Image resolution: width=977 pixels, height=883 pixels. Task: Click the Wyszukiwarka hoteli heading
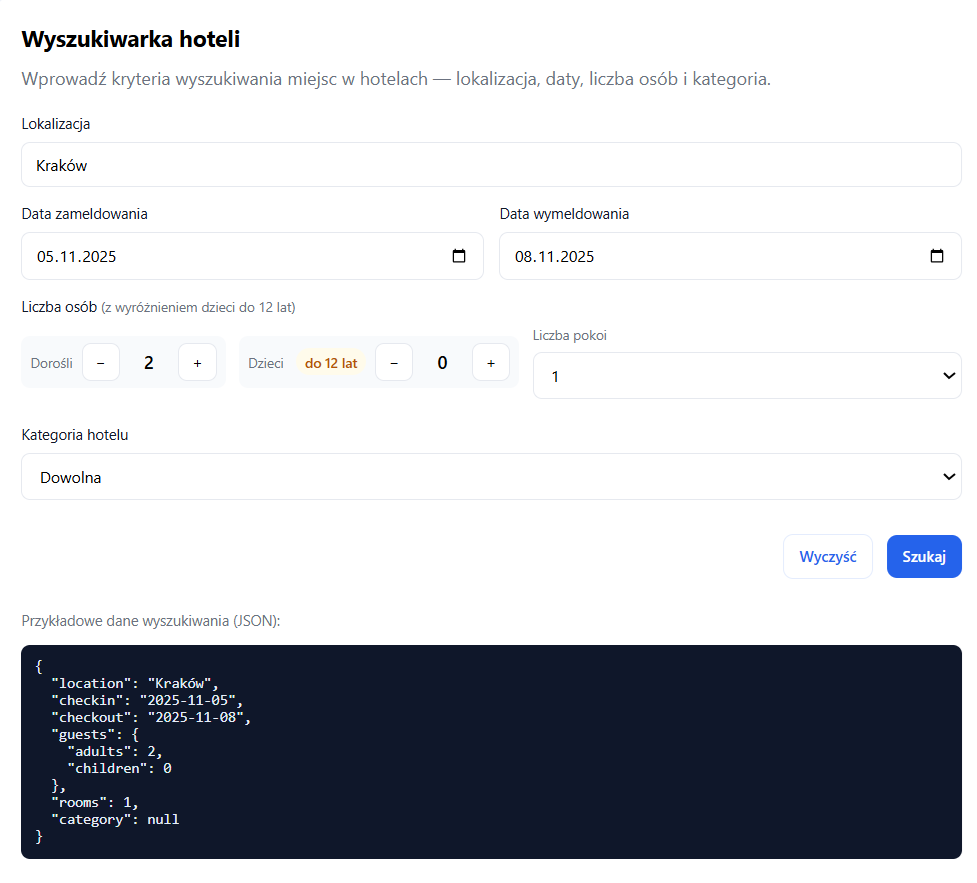click(x=131, y=40)
